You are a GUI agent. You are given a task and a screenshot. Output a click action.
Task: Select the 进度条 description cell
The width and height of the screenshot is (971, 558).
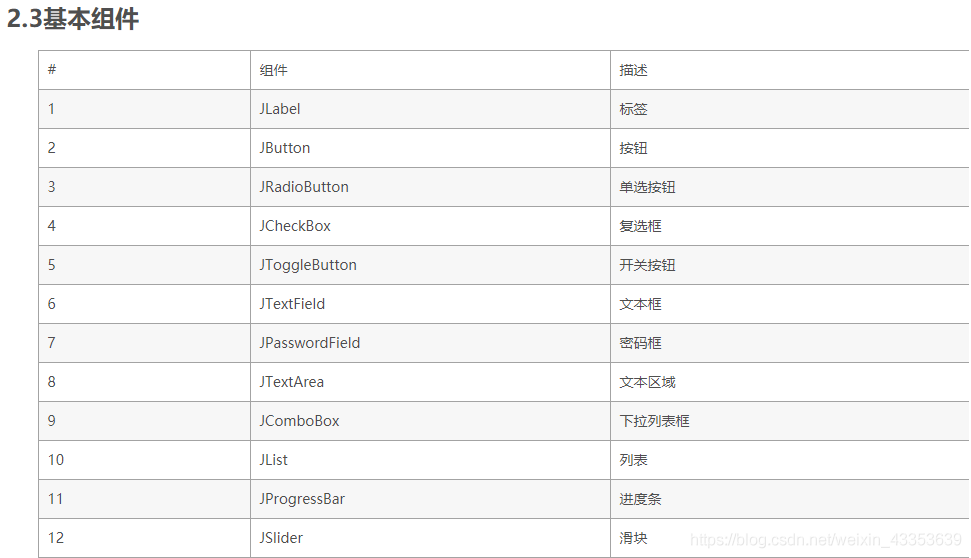coord(640,499)
